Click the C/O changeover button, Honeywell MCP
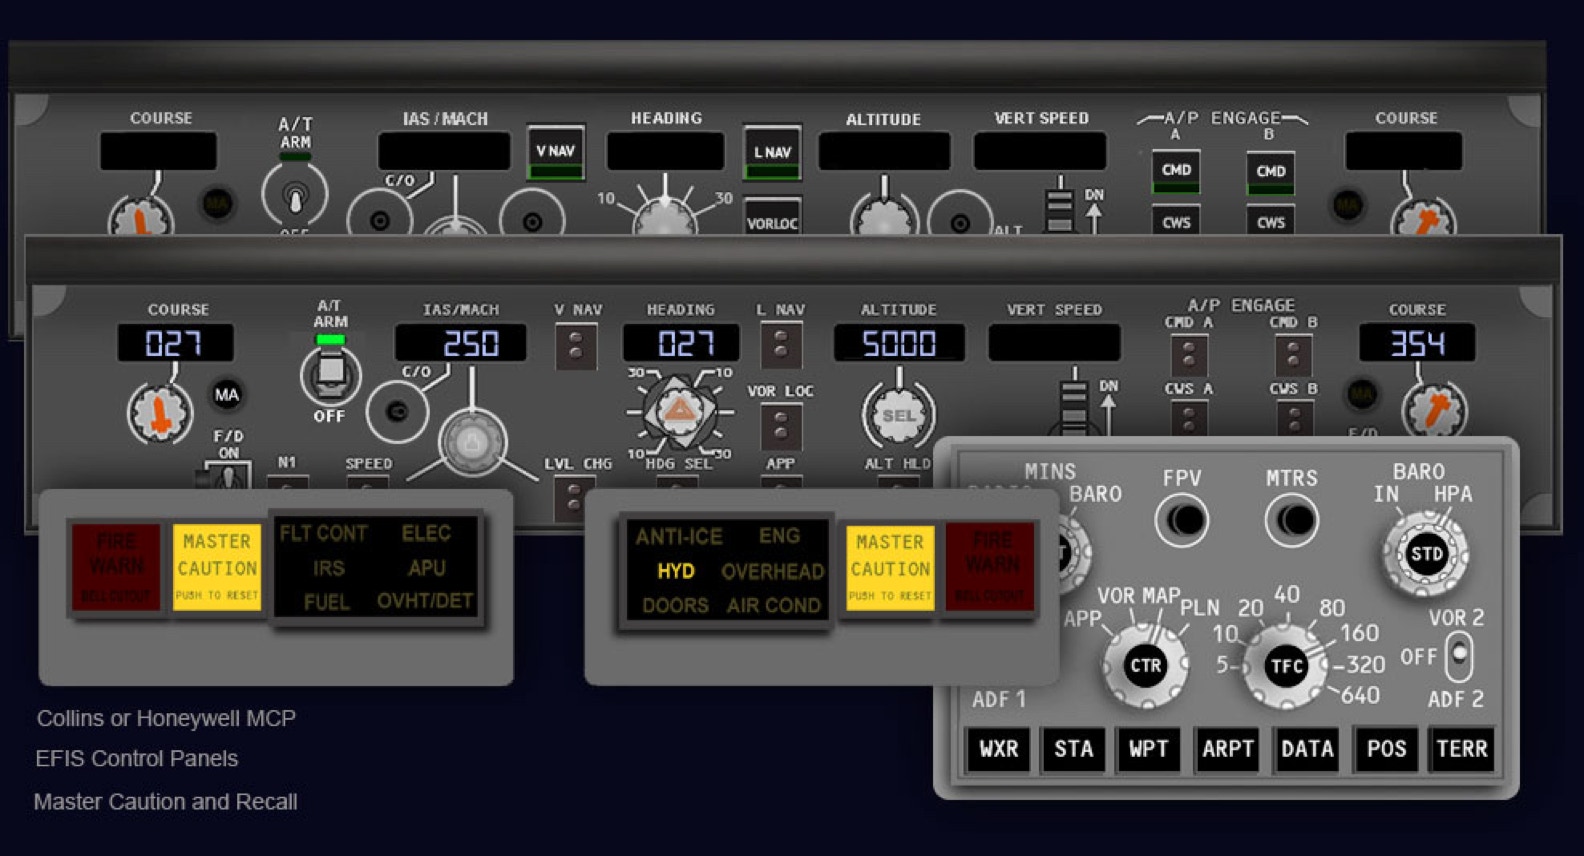 397,411
